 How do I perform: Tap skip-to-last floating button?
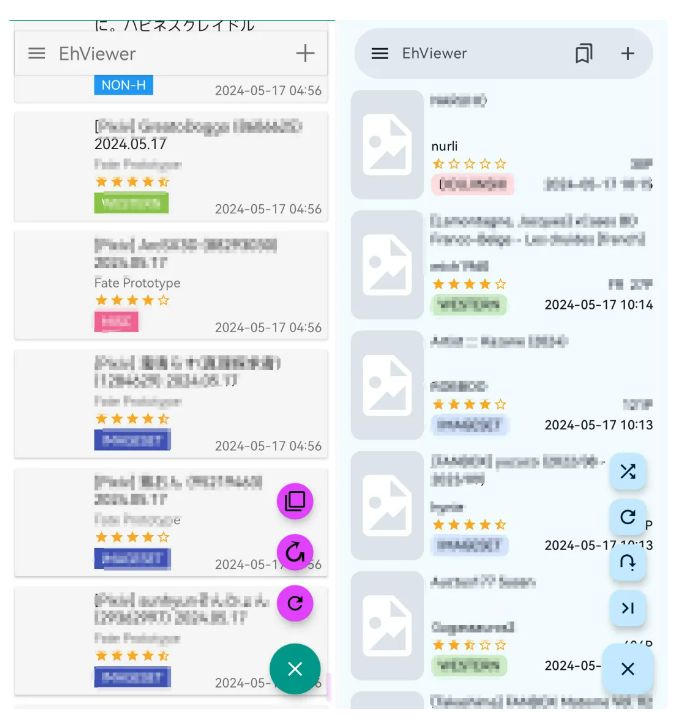pos(628,608)
